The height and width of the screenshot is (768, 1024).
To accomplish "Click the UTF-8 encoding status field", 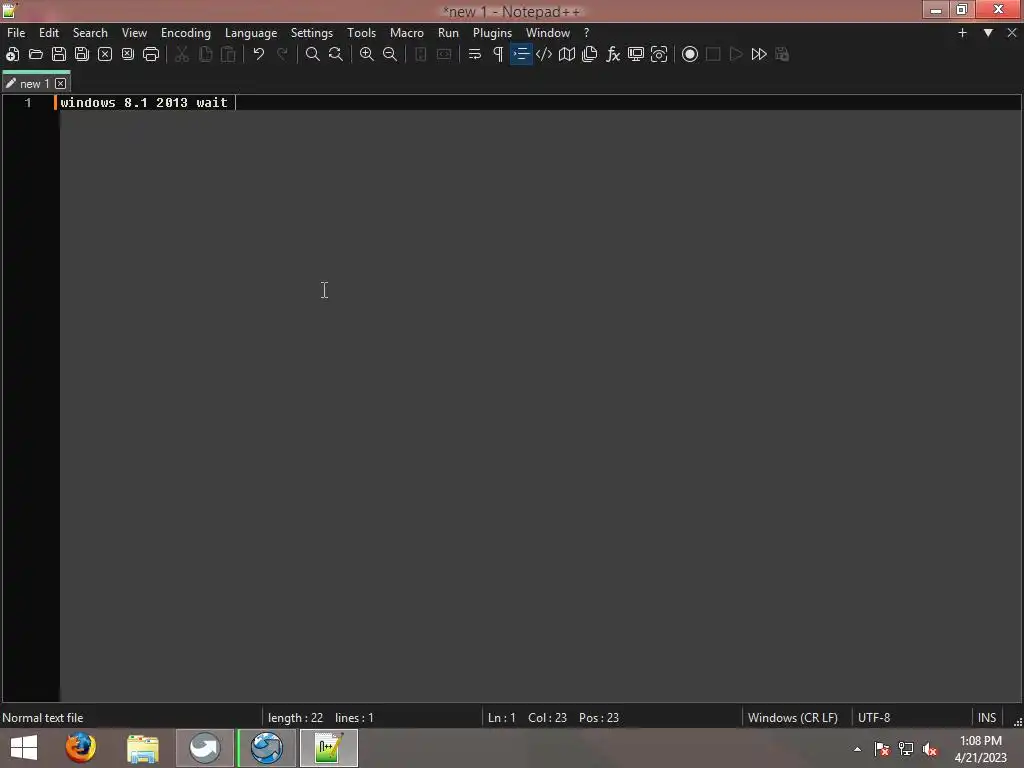I will pos(874,718).
